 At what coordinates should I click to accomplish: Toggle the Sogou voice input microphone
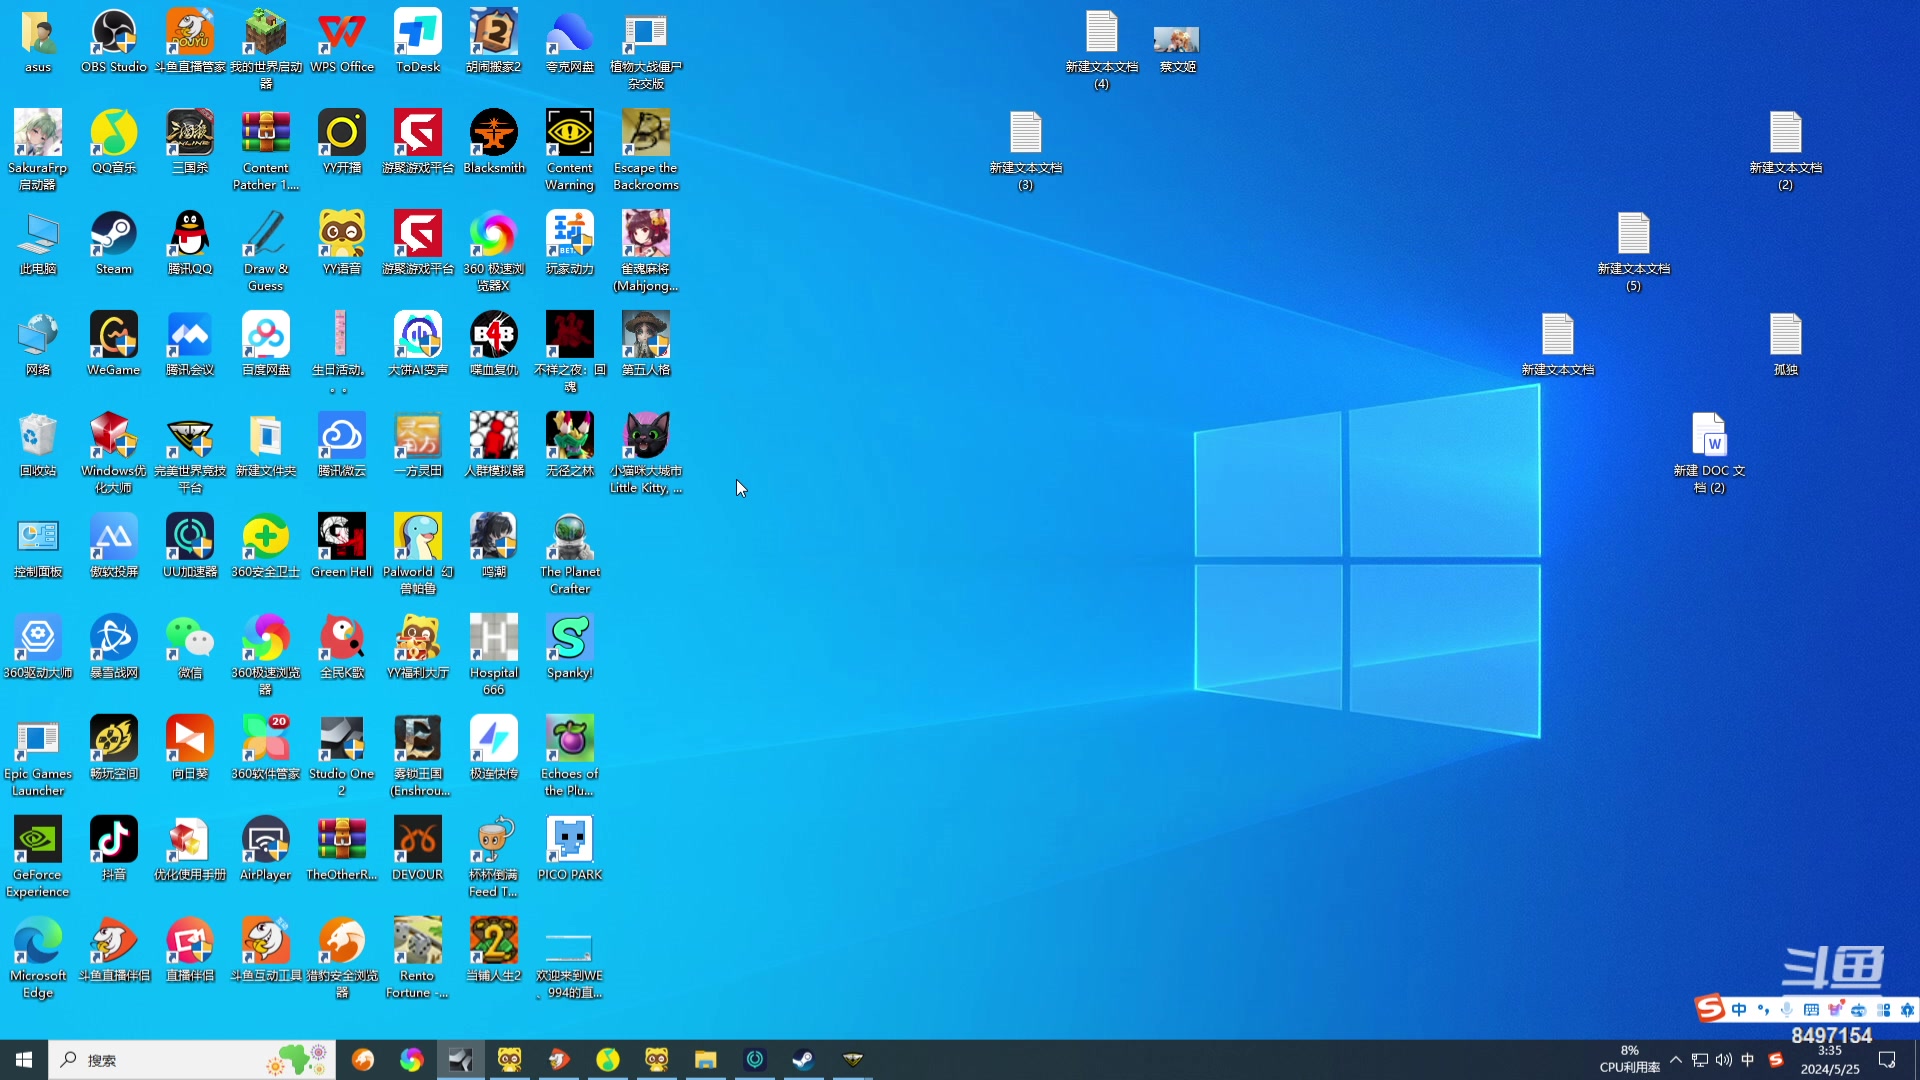1787,1010
